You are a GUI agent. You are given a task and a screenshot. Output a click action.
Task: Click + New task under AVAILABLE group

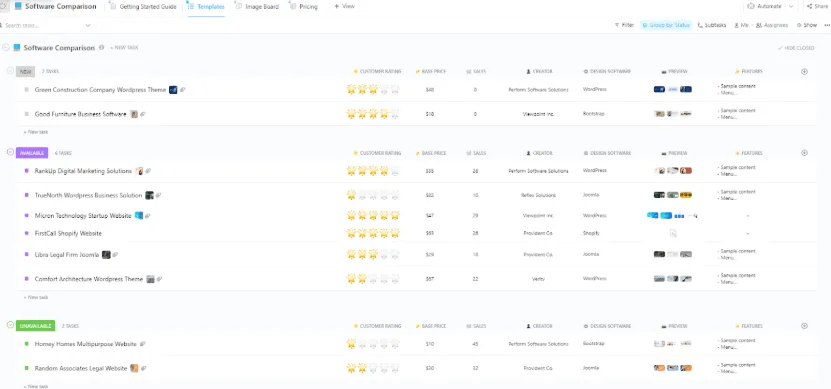(36, 297)
